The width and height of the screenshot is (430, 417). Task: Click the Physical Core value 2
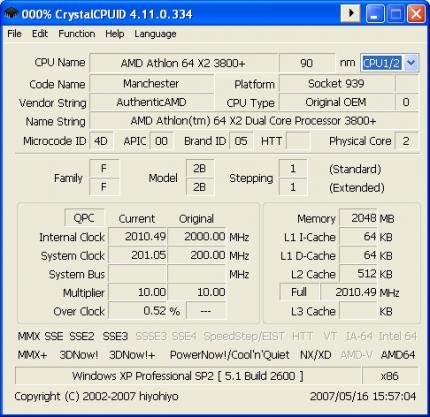coord(406,141)
